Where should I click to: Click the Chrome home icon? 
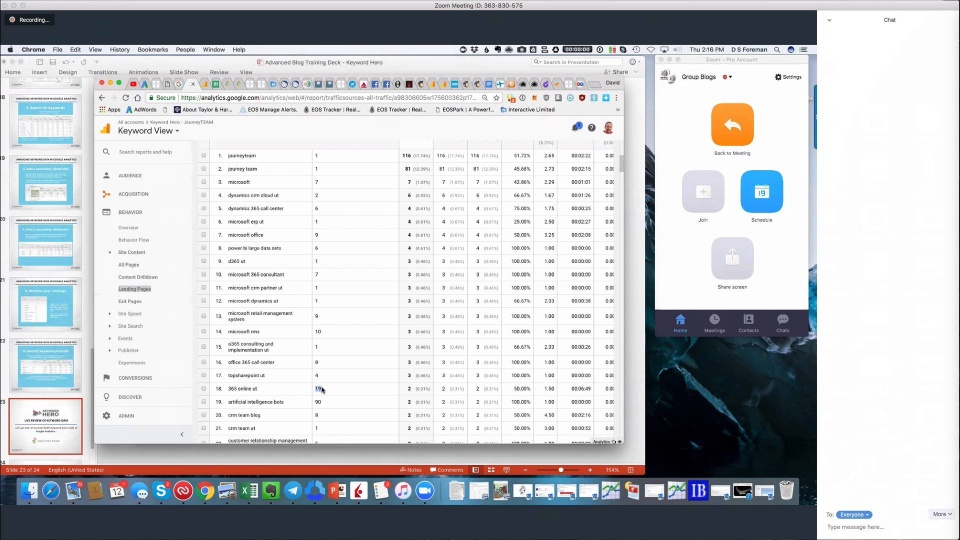pyautogui.click(x=138, y=98)
